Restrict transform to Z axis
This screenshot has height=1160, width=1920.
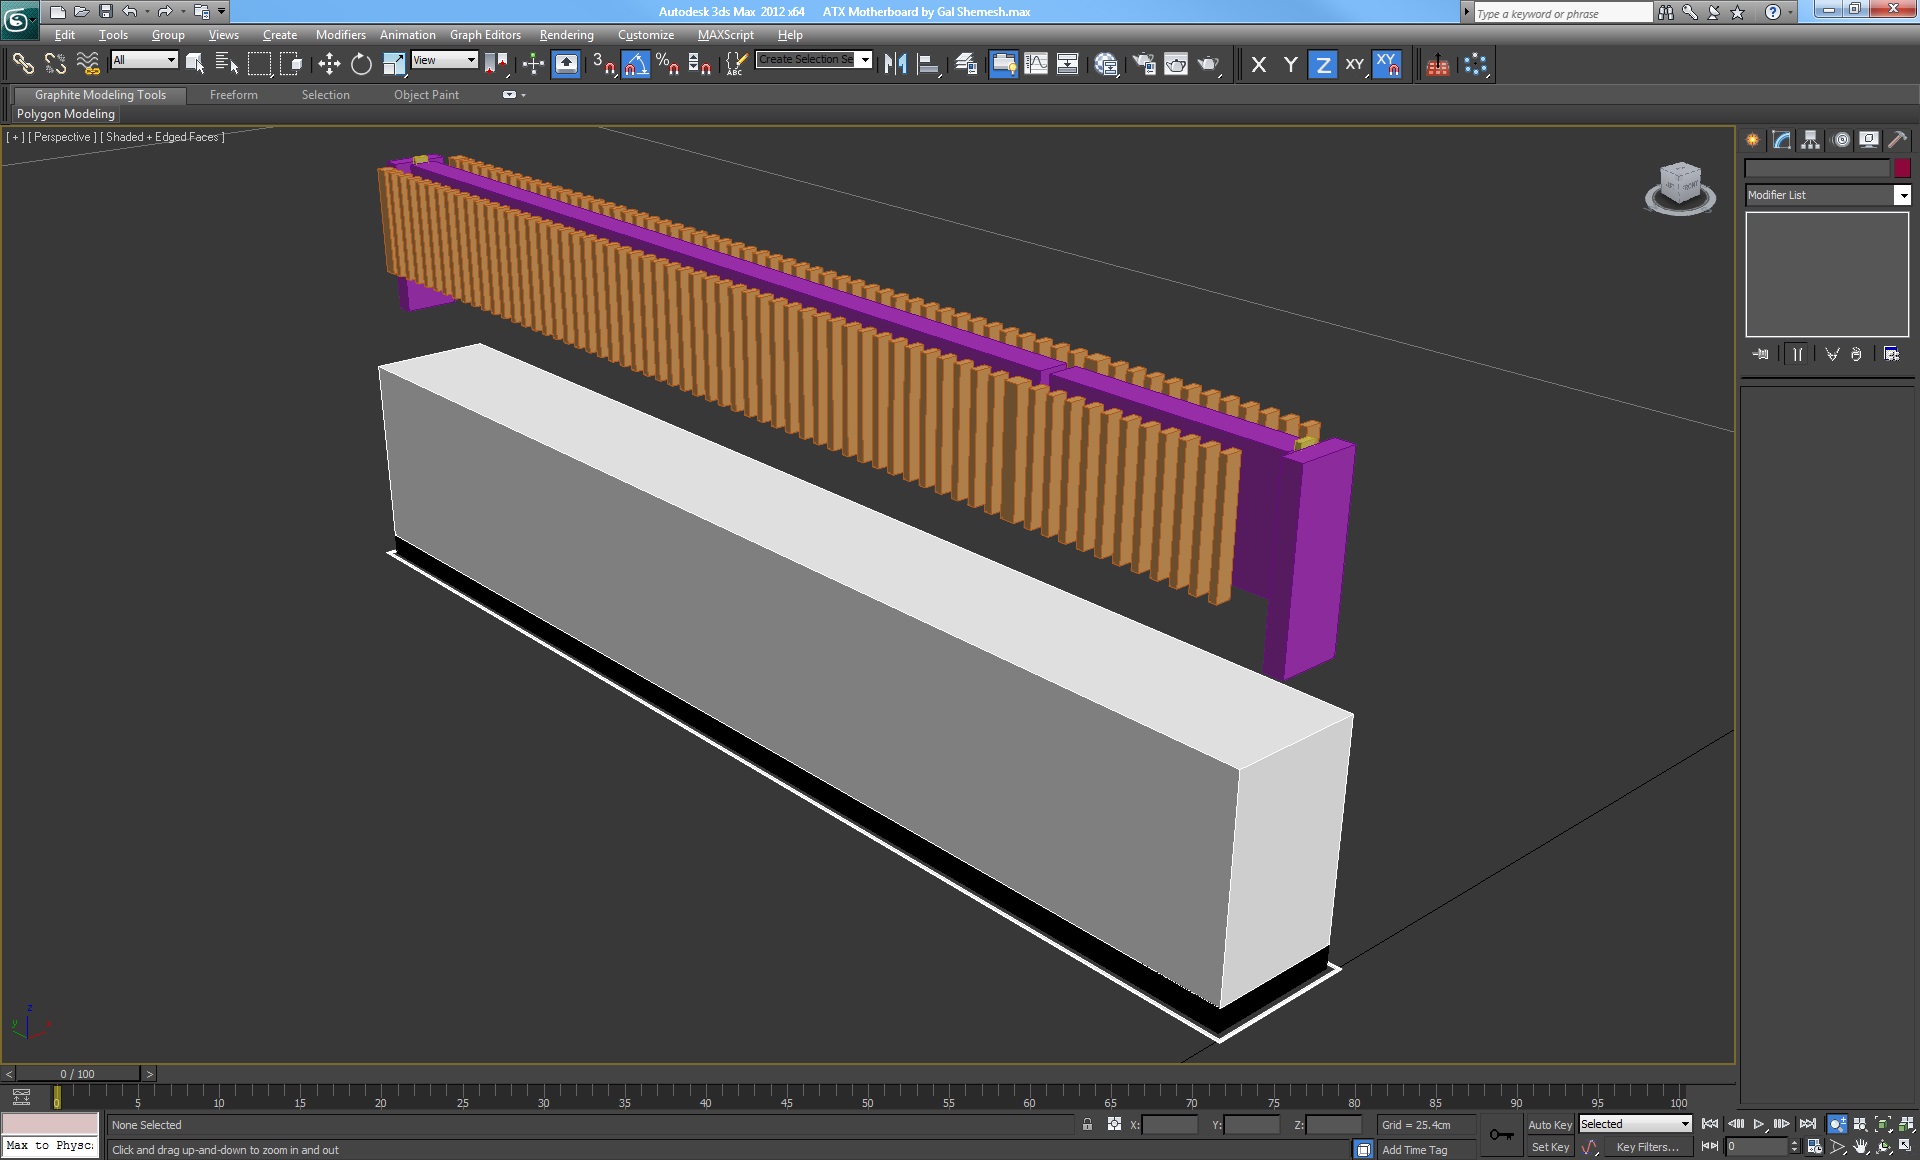tap(1323, 64)
